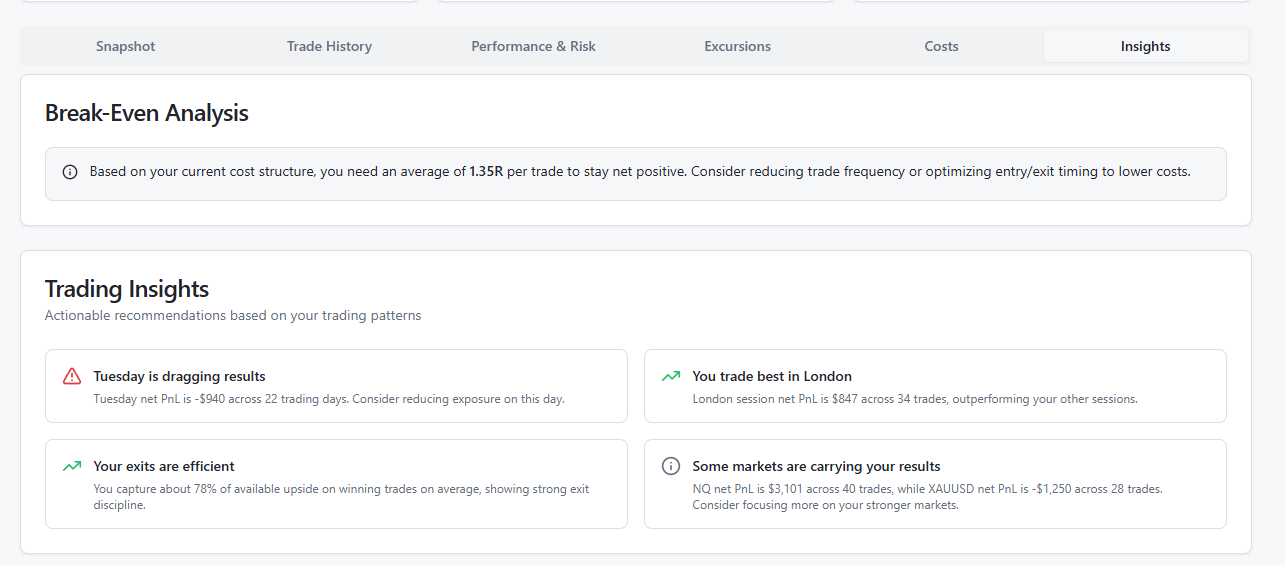The image size is (1285, 565).
Task: Click the "Actionable recommendations" subtitle text
Action: (233, 316)
